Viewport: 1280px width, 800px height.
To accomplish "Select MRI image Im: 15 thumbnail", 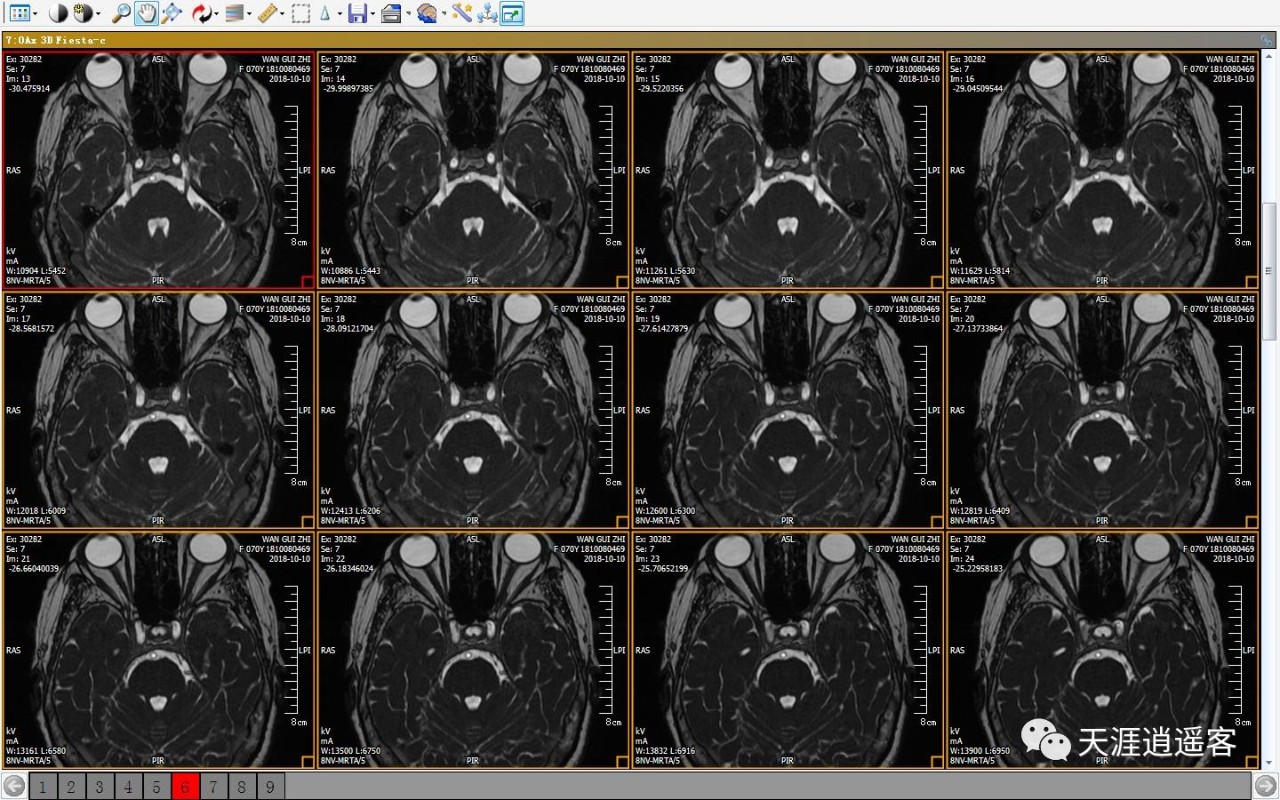I will (x=788, y=170).
